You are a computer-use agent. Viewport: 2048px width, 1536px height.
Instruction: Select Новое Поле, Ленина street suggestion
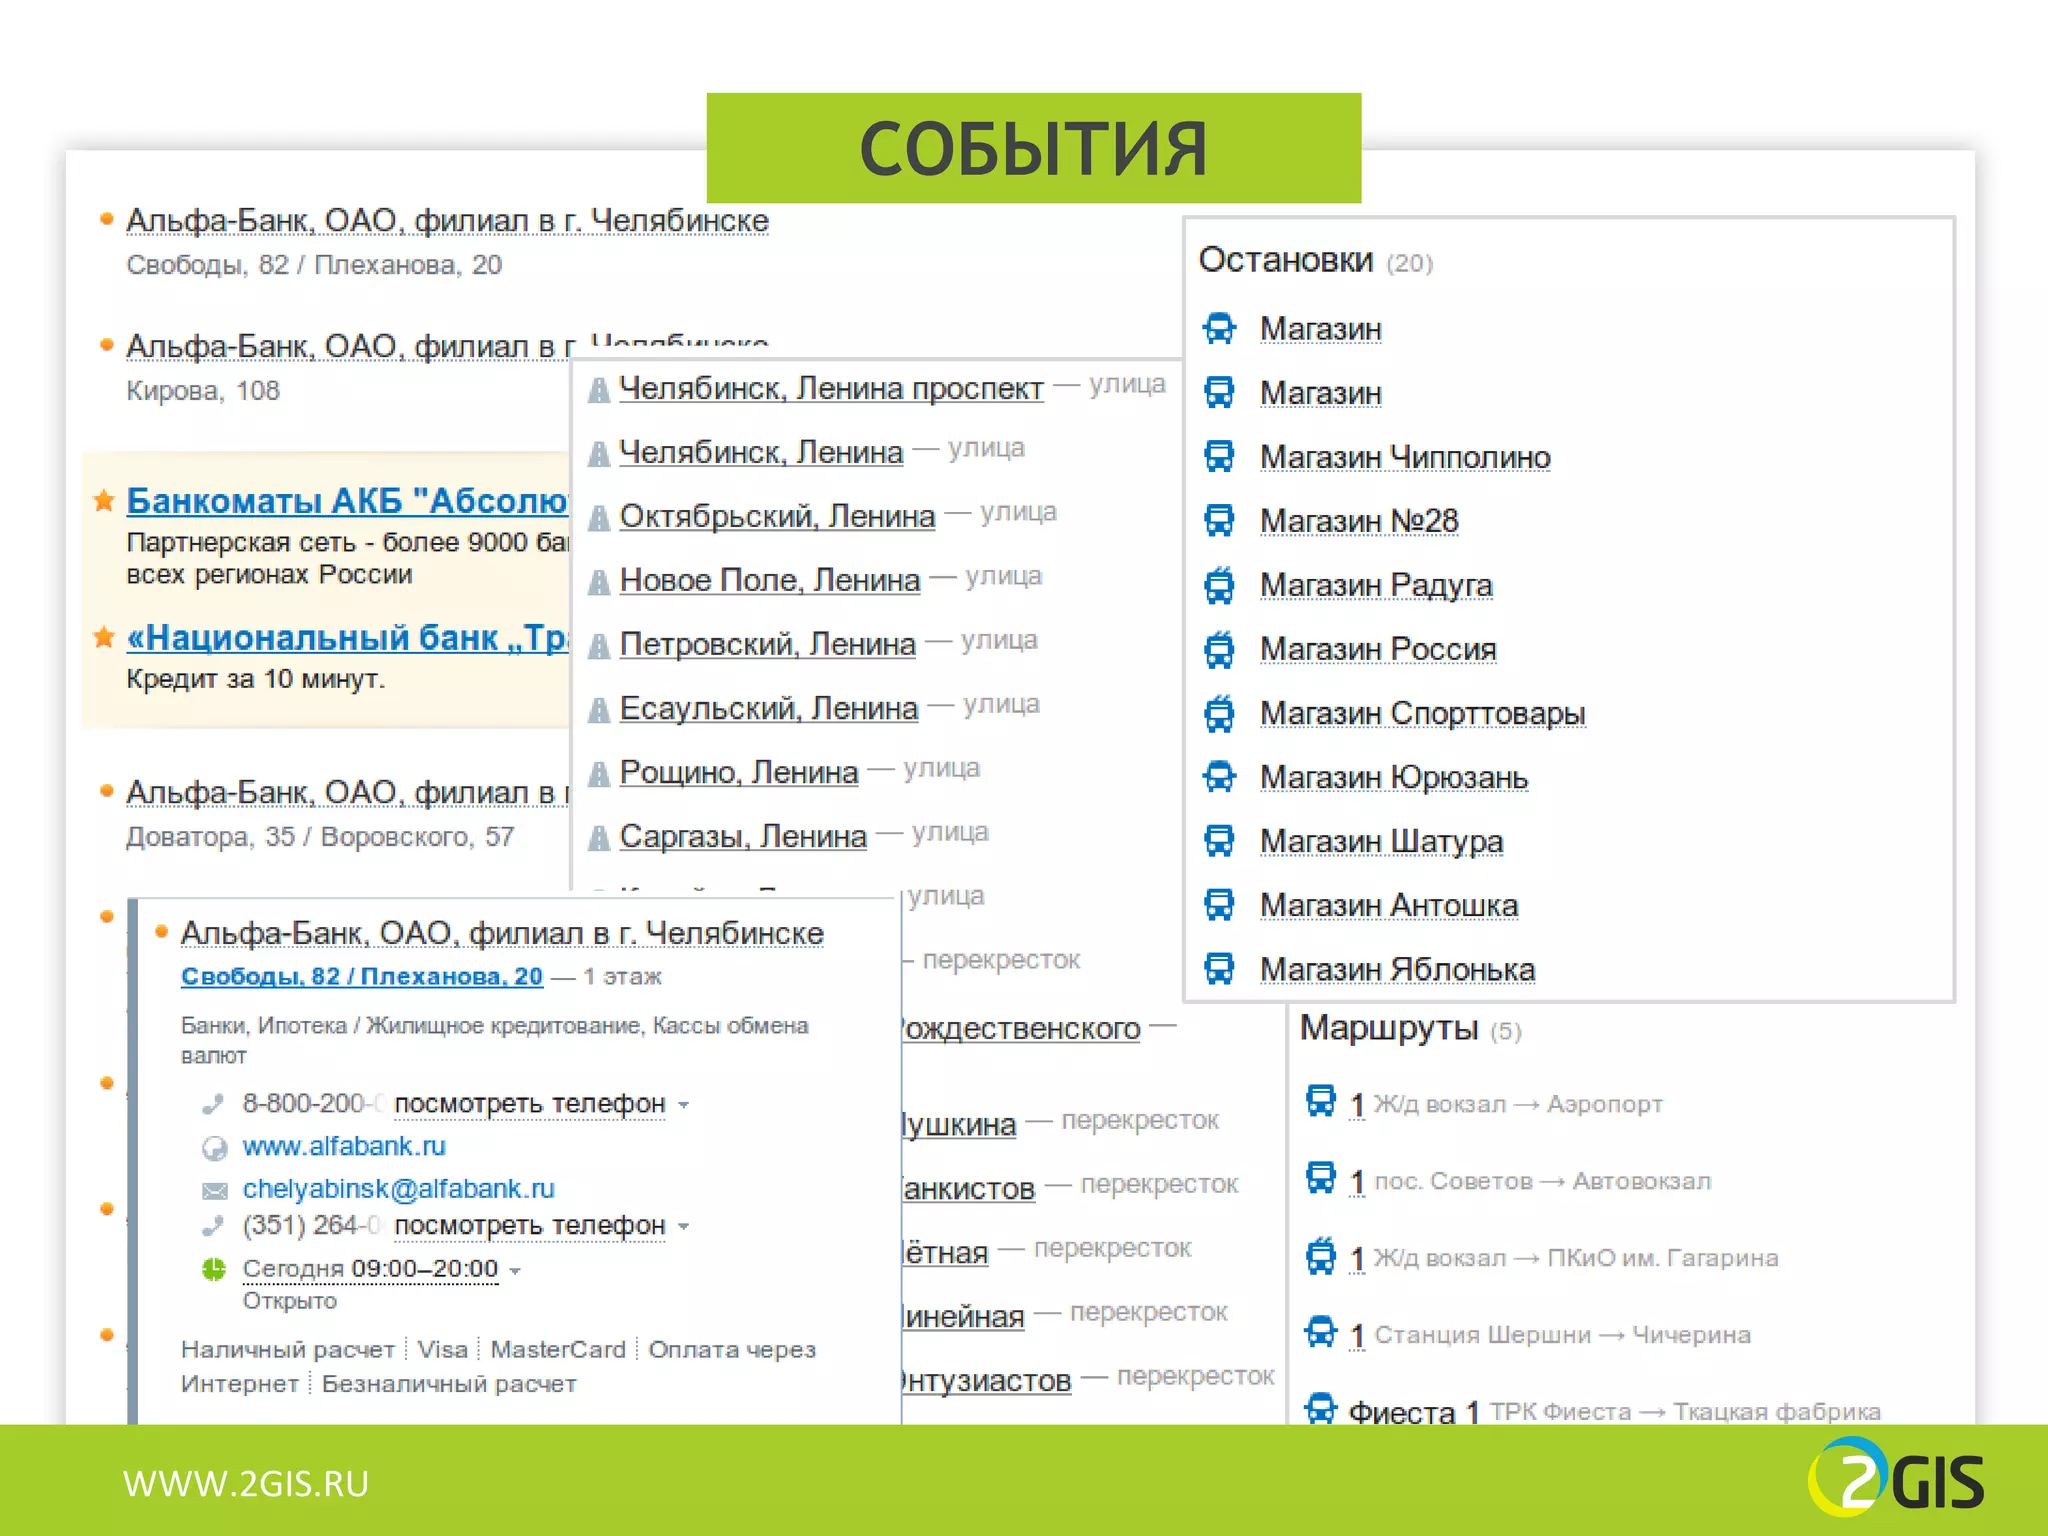coord(769,580)
